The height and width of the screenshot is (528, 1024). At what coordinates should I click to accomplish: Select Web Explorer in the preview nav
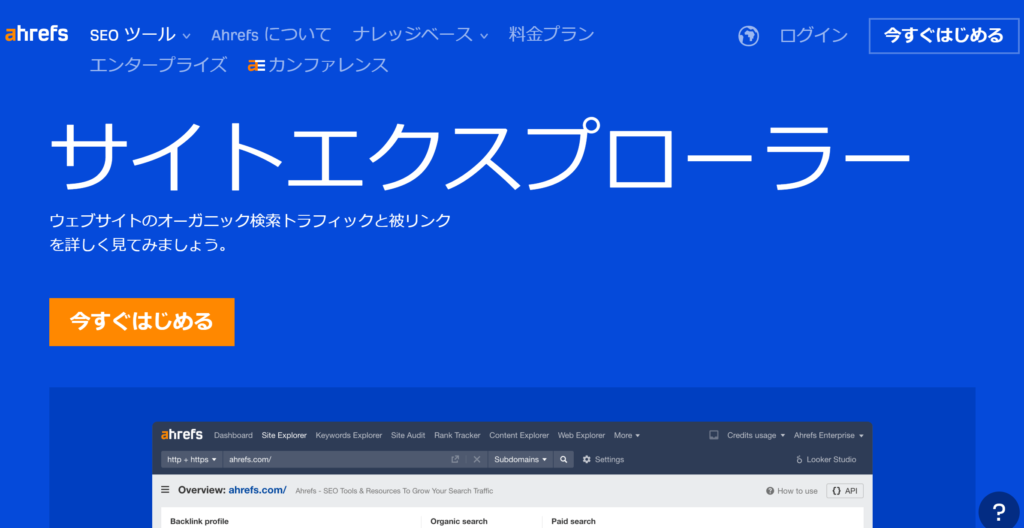(581, 435)
